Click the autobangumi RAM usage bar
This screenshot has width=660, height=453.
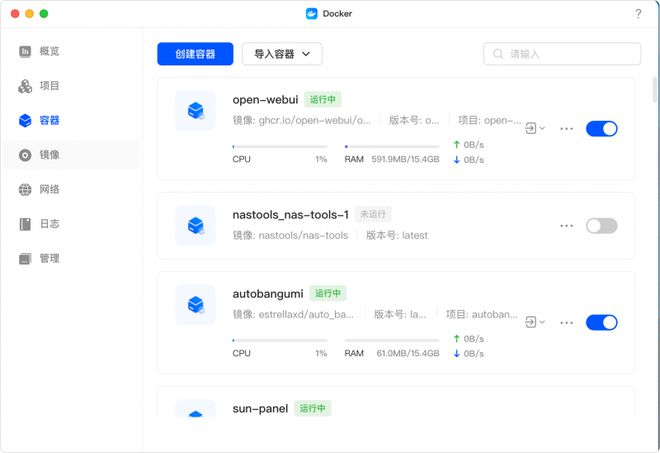[x=392, y=340]
